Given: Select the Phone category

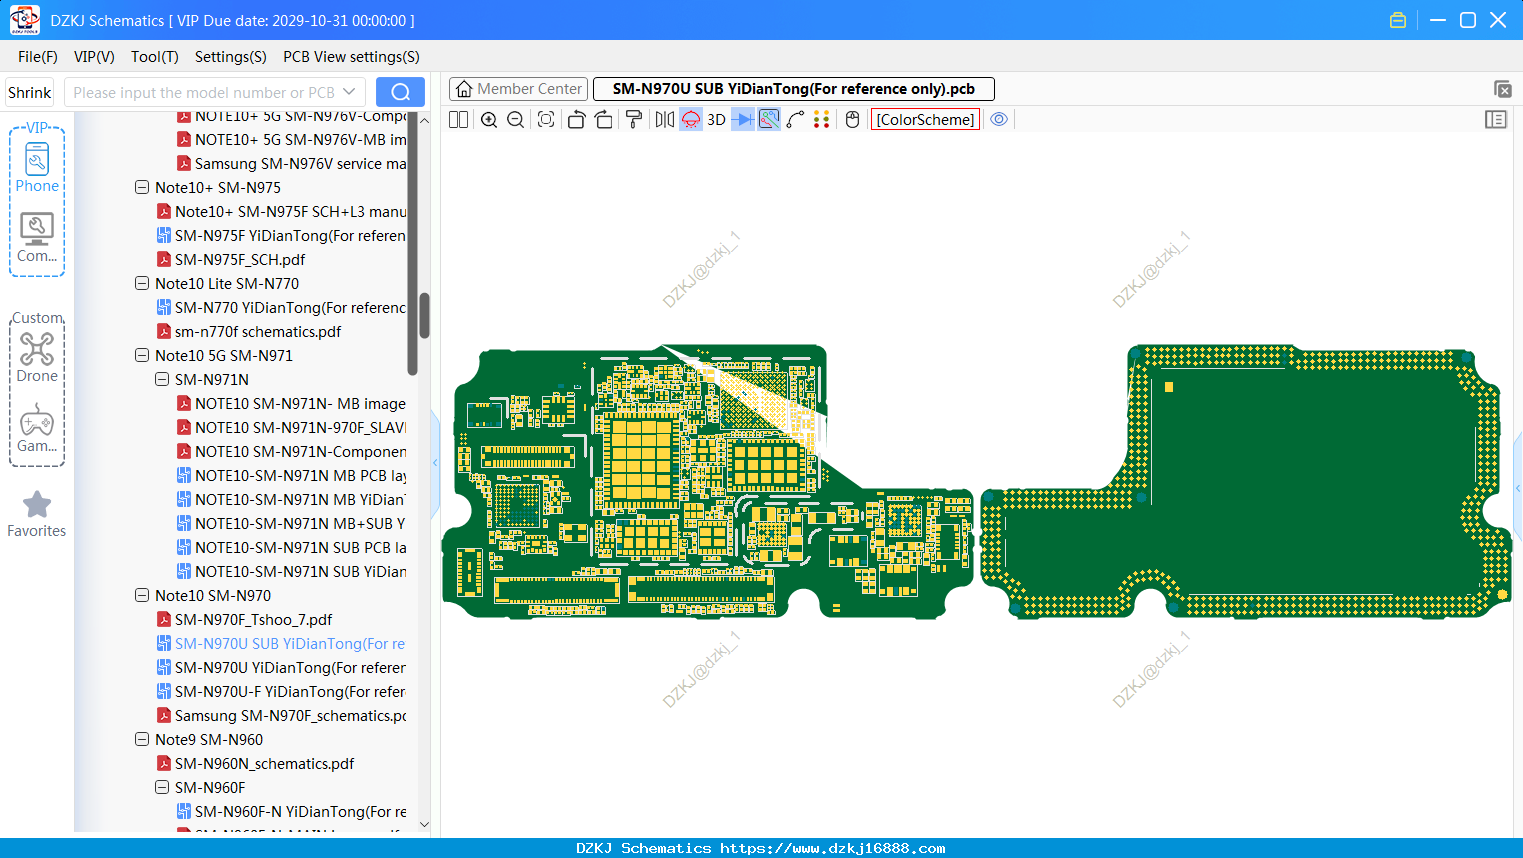Looking at the screenshot, I should [37, 167].
